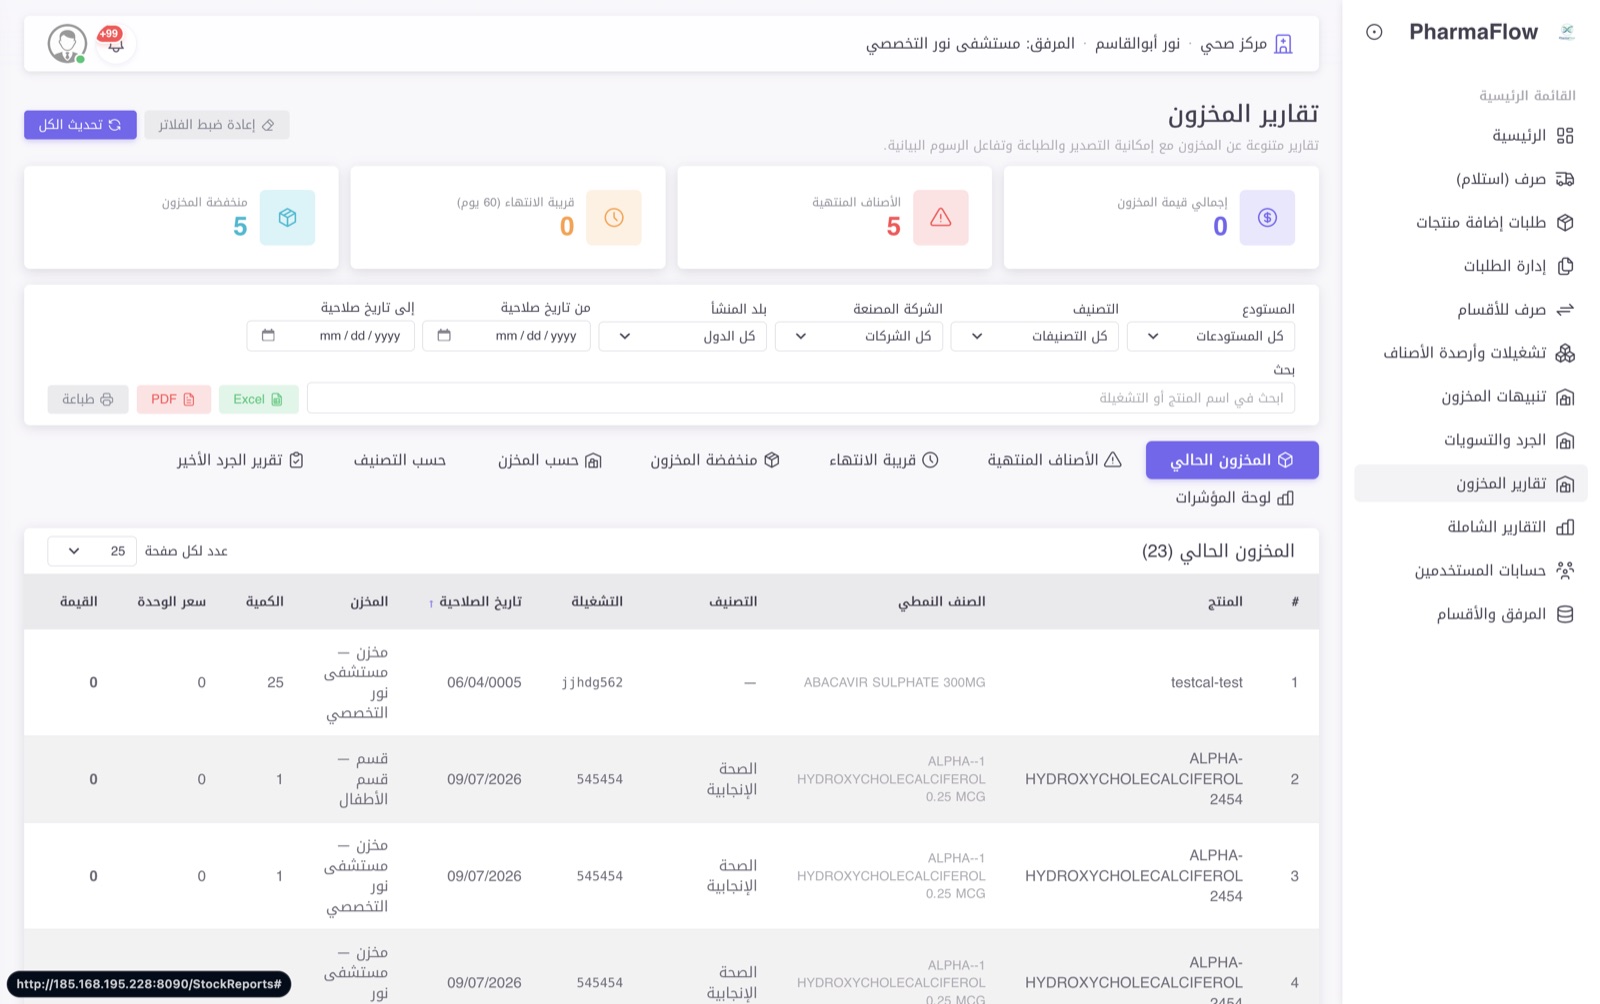Image resolution: width=1600 pixels, height=1004 pixels.
Task: Click the warning triangle on الأصناف المنتهية card
Action: click(940, 217)
